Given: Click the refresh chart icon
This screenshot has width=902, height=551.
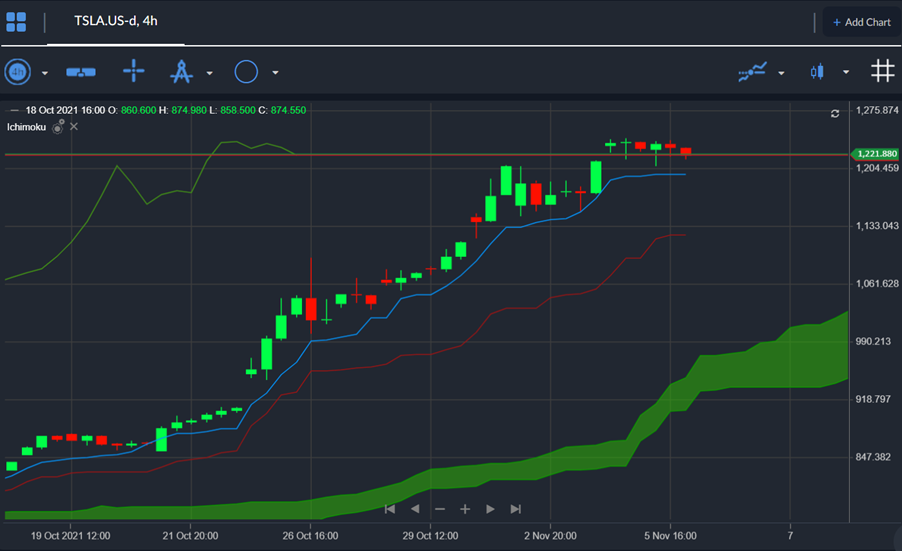Looking at the screenshot, I should click(835, 114).
